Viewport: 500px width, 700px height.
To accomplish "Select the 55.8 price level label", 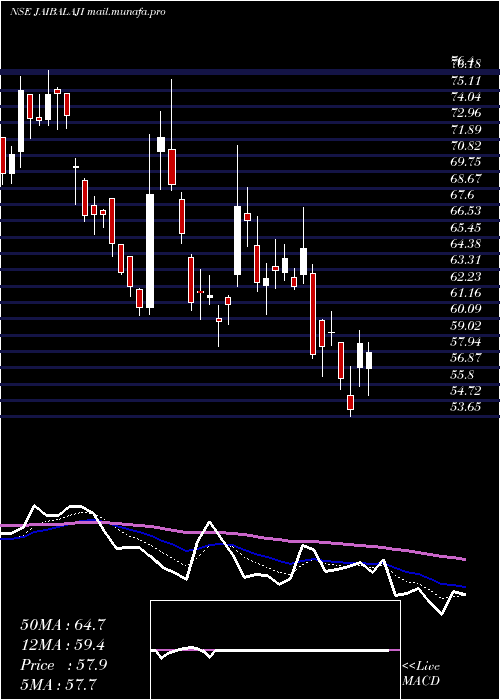I will tap(463, 375).
